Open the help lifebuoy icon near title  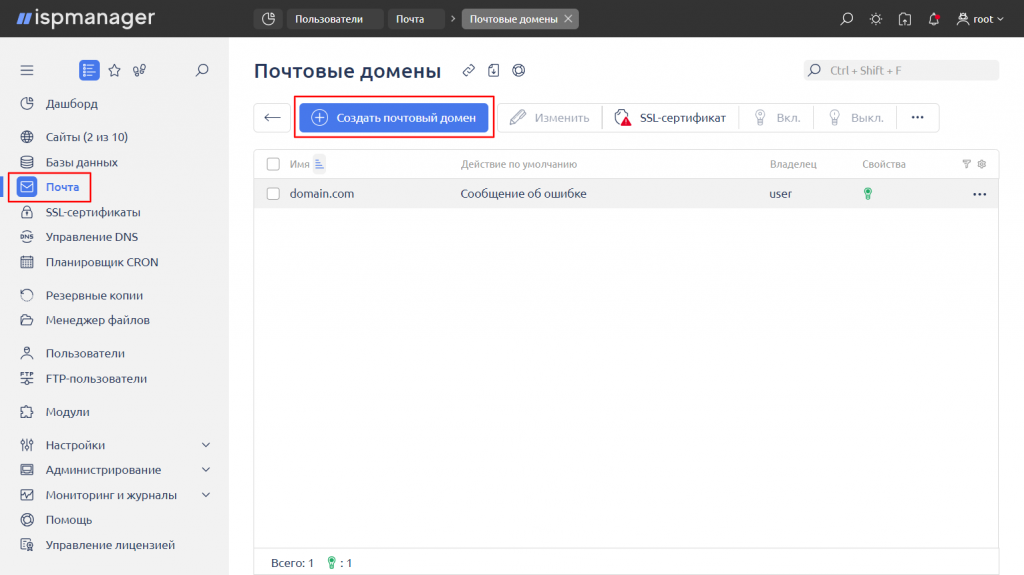click(519, 71)
